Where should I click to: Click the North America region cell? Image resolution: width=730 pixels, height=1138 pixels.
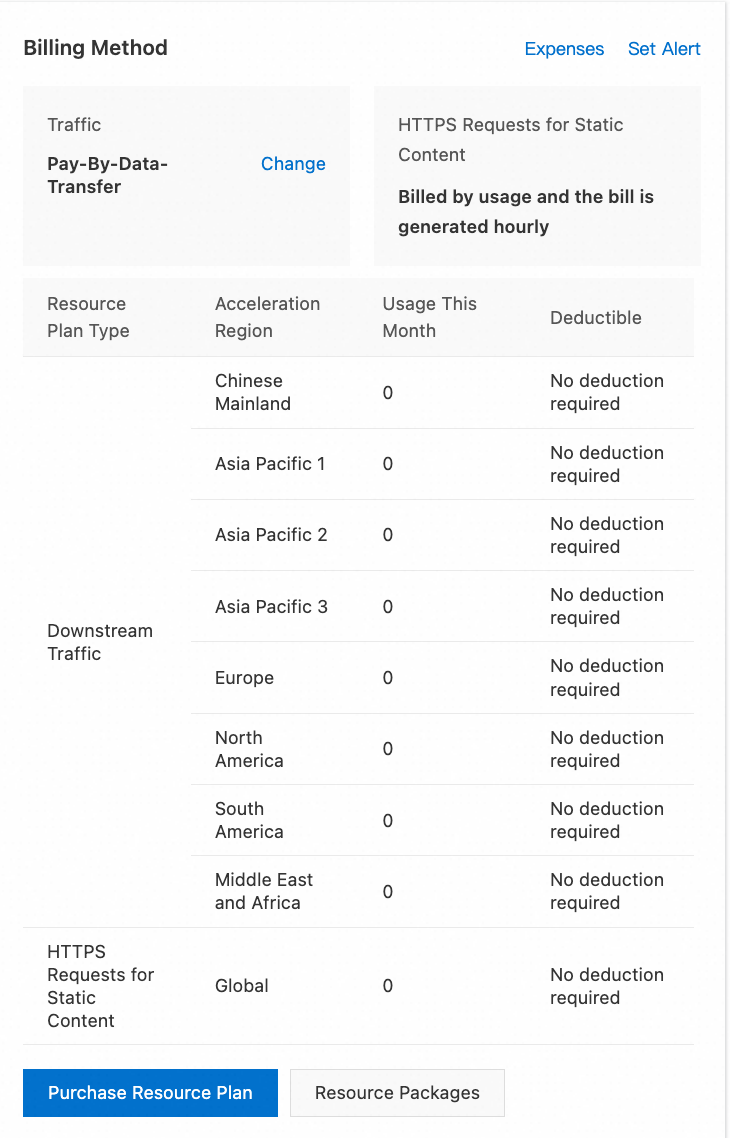pyautogui.click(x=249, y=749)
